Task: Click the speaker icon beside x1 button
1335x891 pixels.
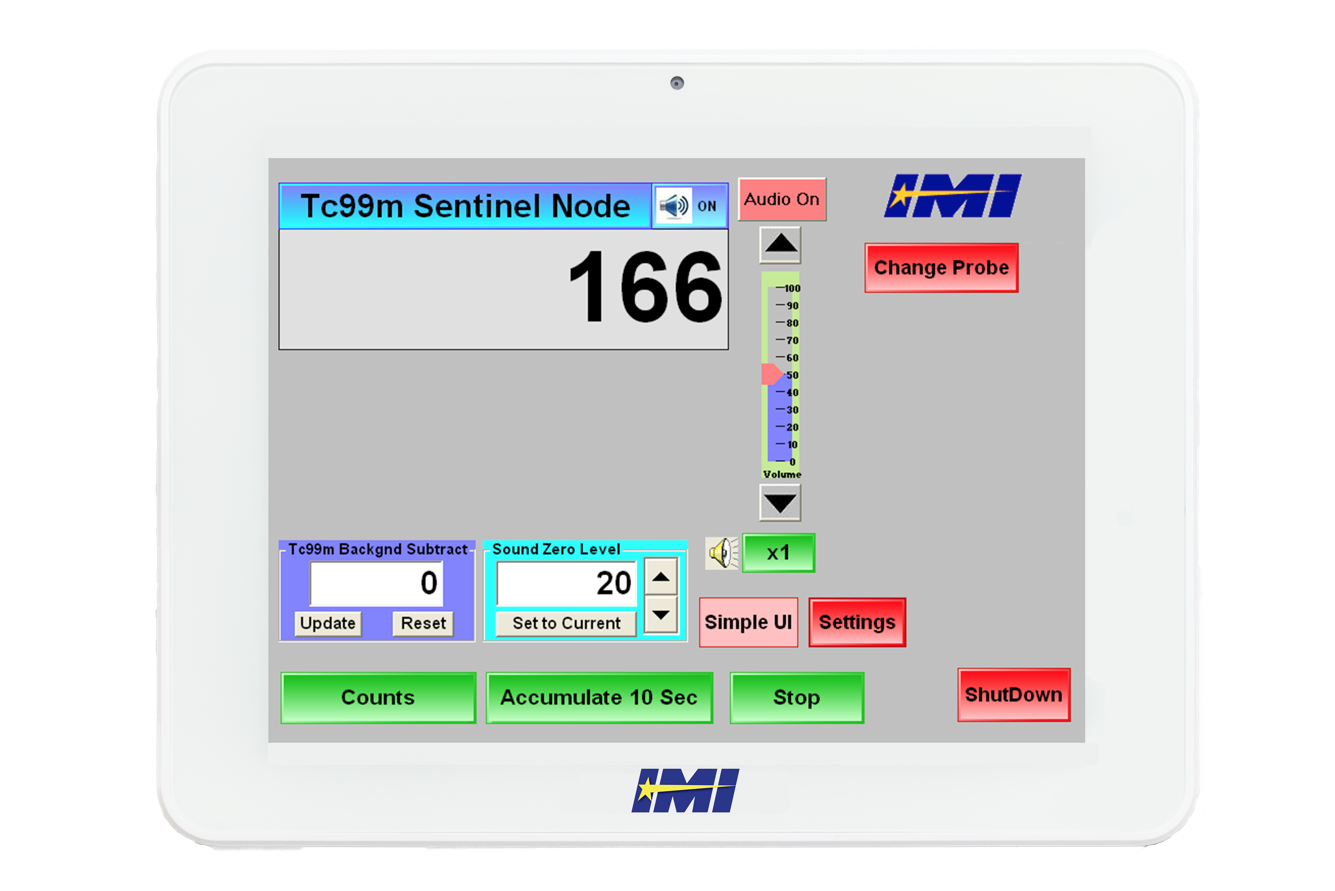Action: (x=722, y=553)
